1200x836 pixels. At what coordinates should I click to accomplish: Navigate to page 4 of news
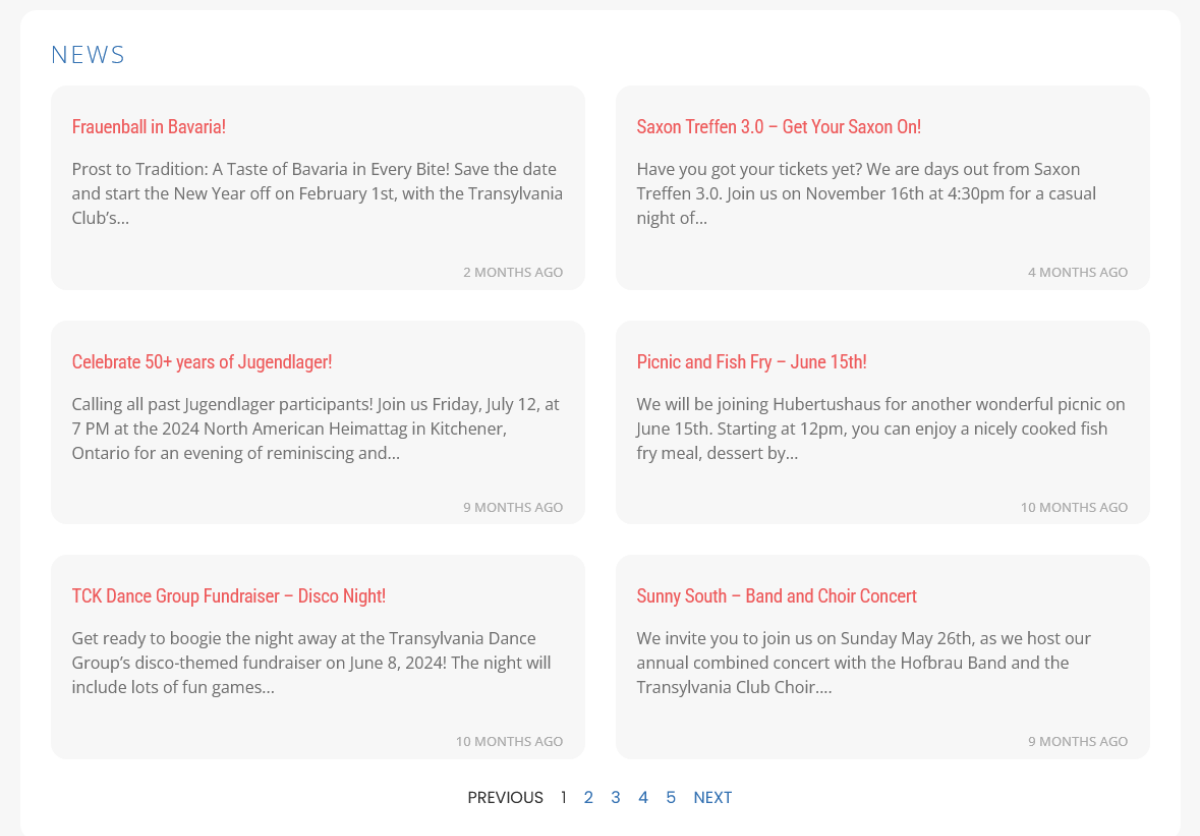[x=643, y=797]
